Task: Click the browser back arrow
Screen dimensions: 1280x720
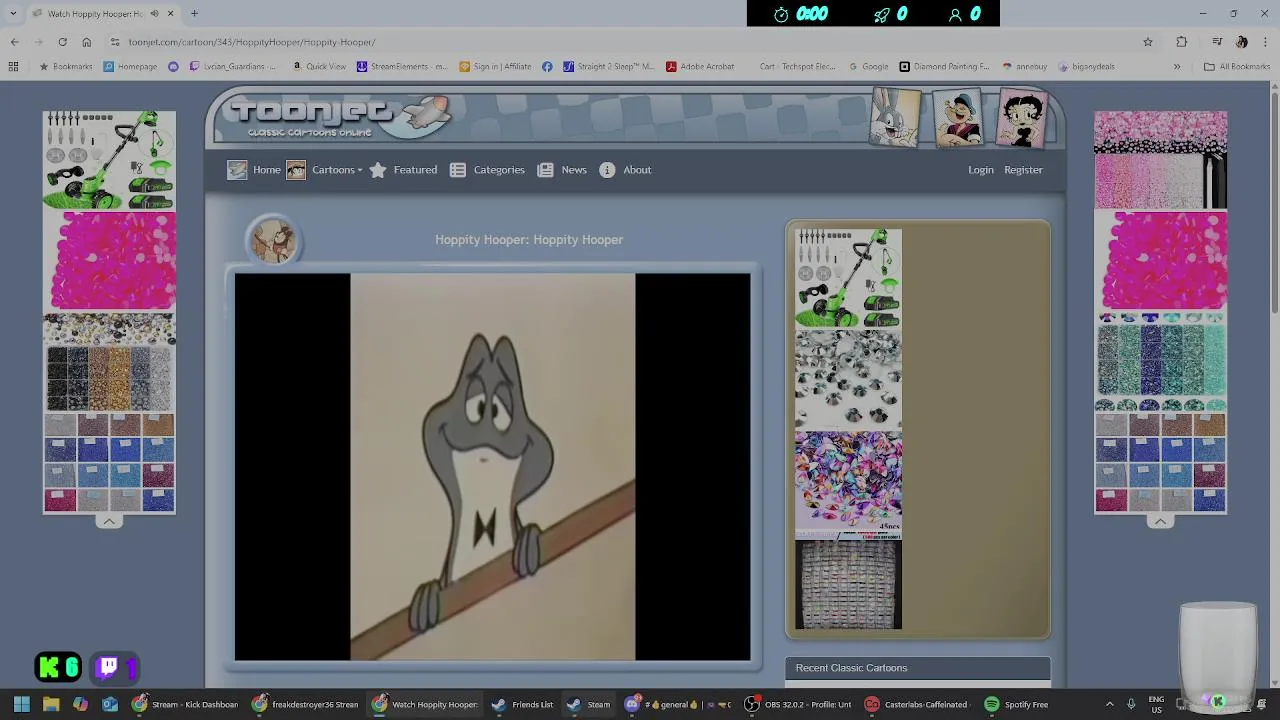Action: coord(14,42)
